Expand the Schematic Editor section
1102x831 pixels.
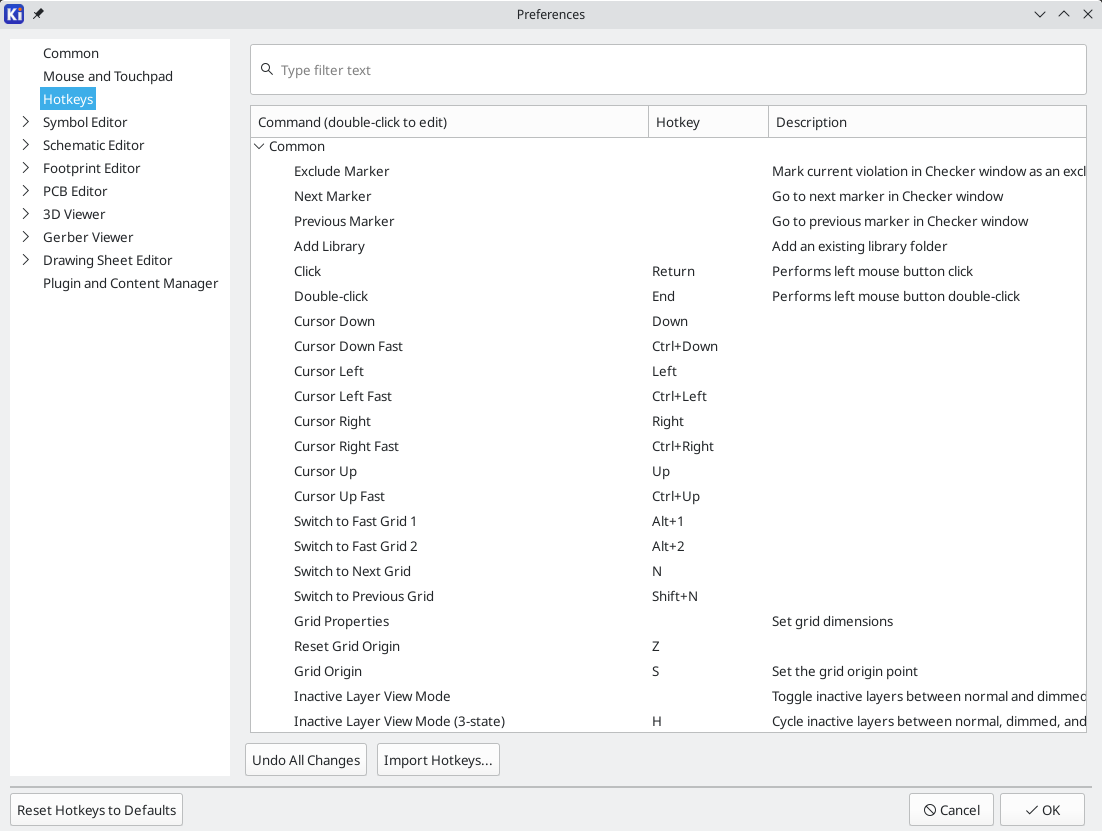click(x=27, y=145)
